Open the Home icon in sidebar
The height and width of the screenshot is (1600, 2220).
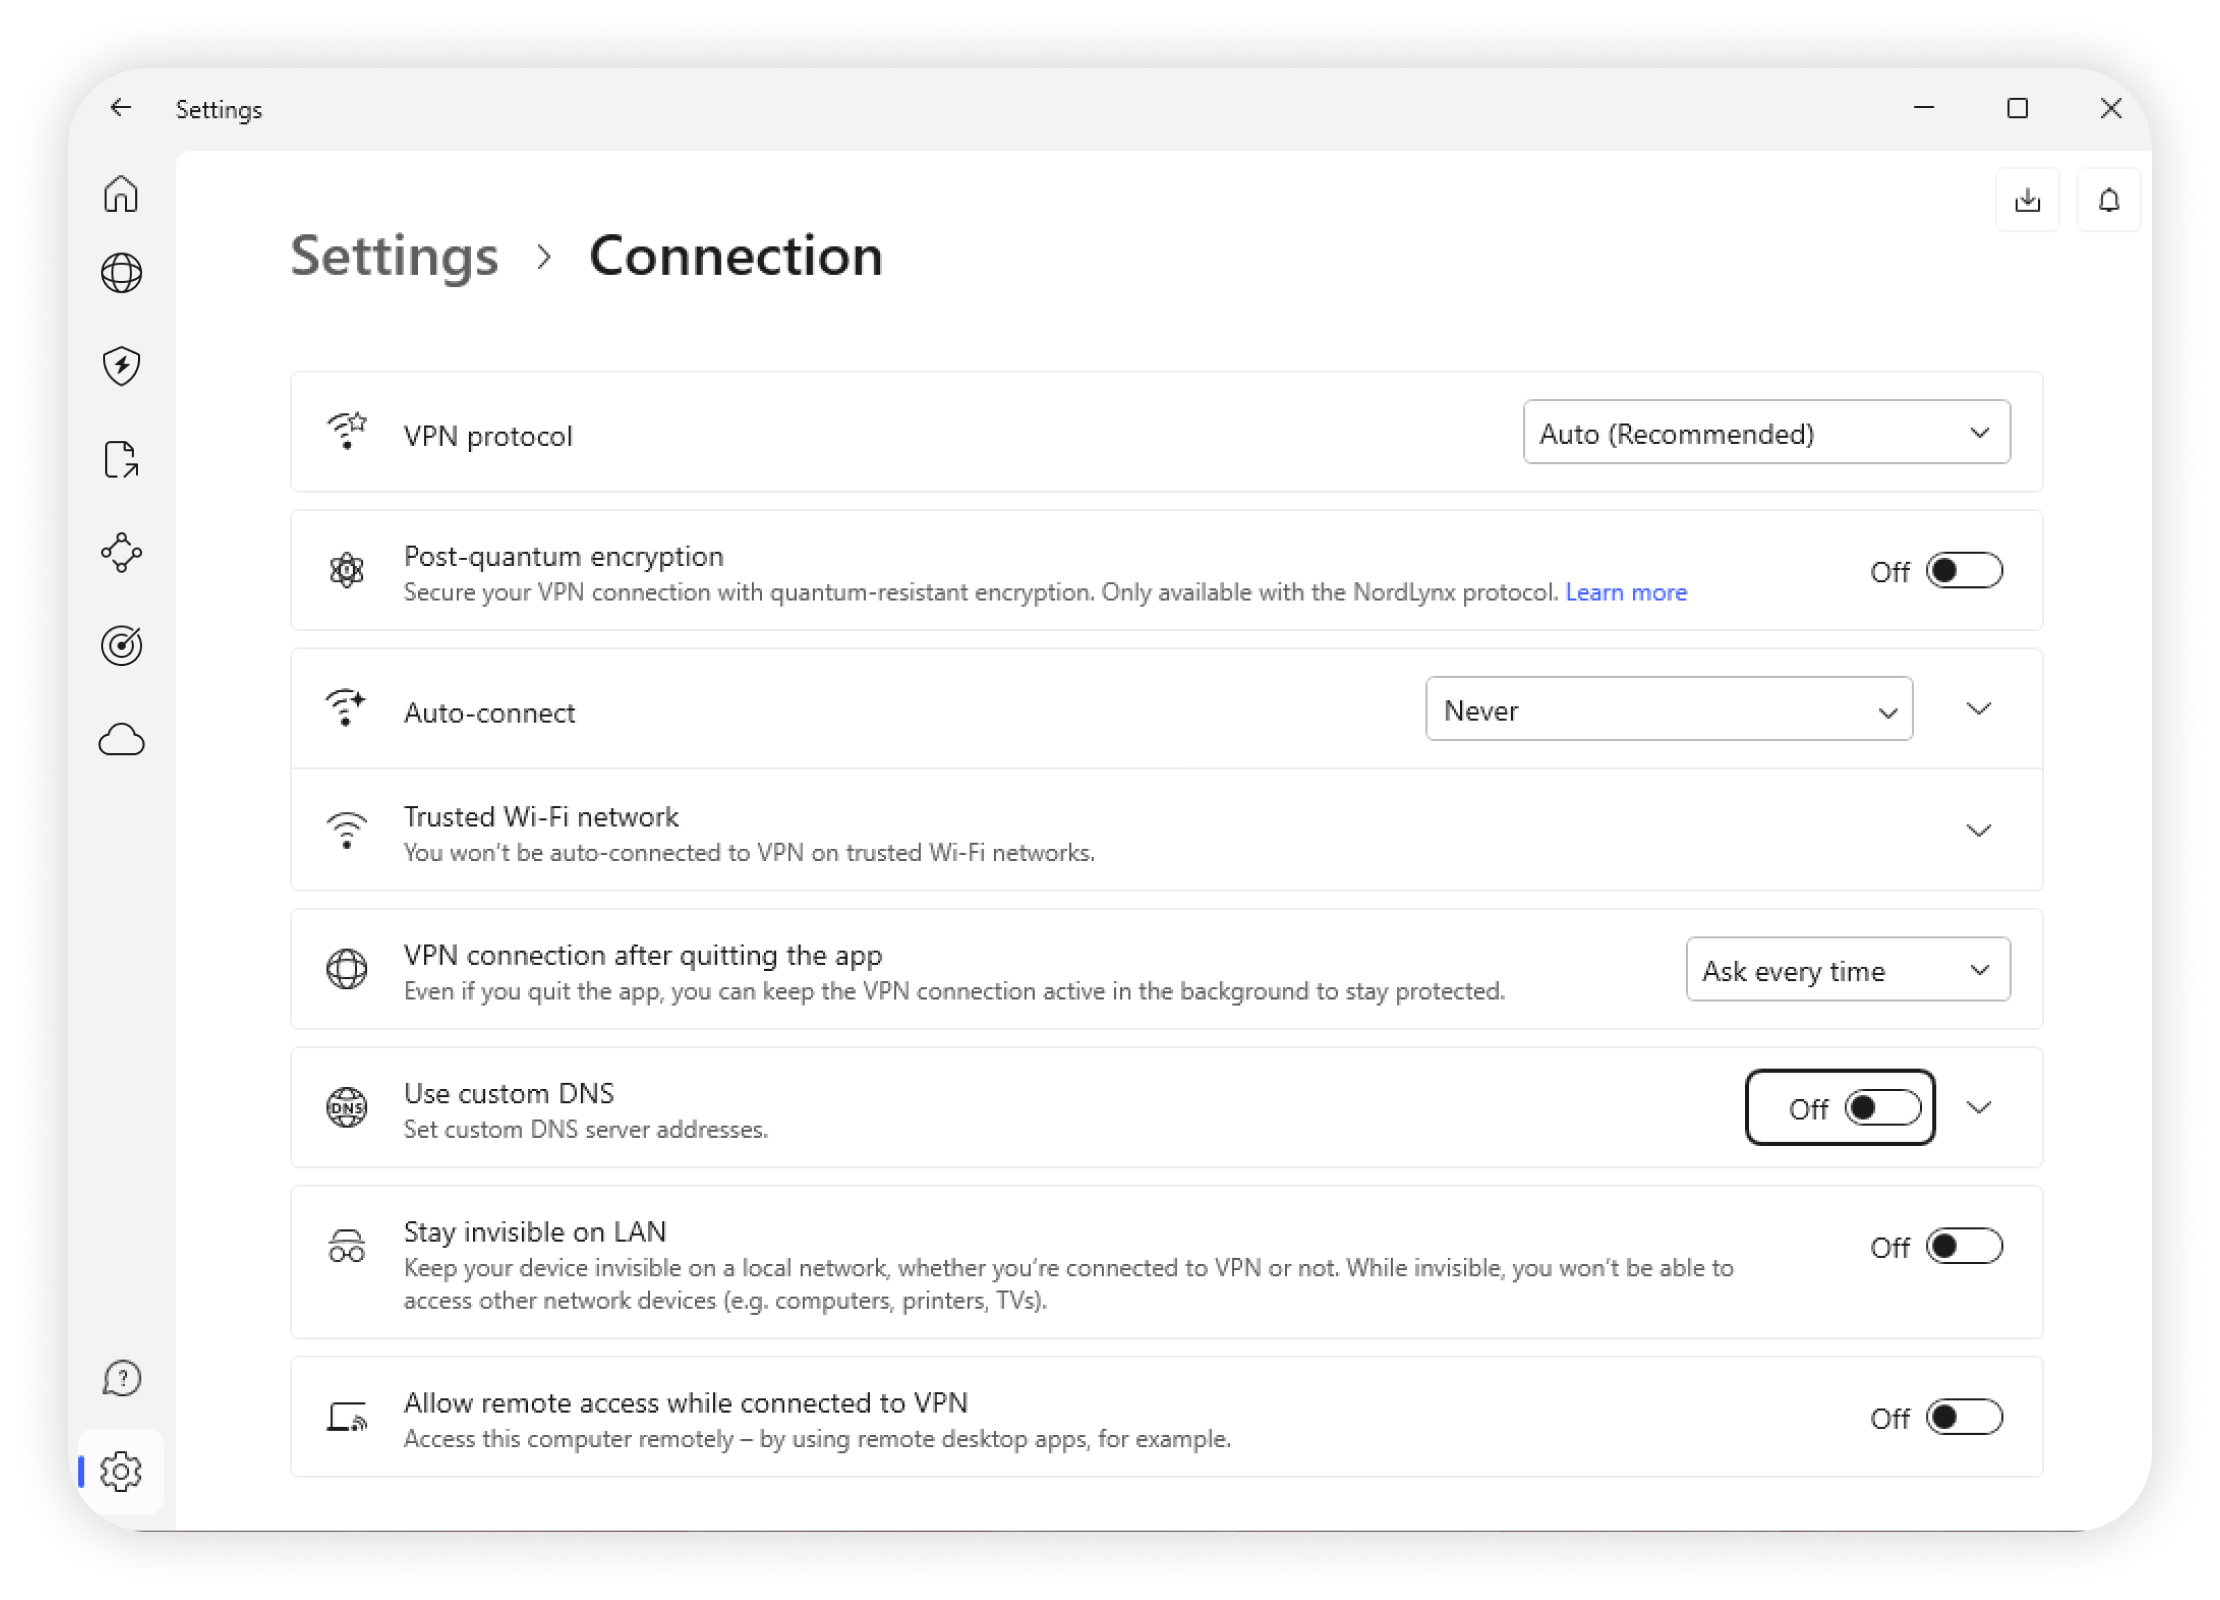(x=121, y=194)
